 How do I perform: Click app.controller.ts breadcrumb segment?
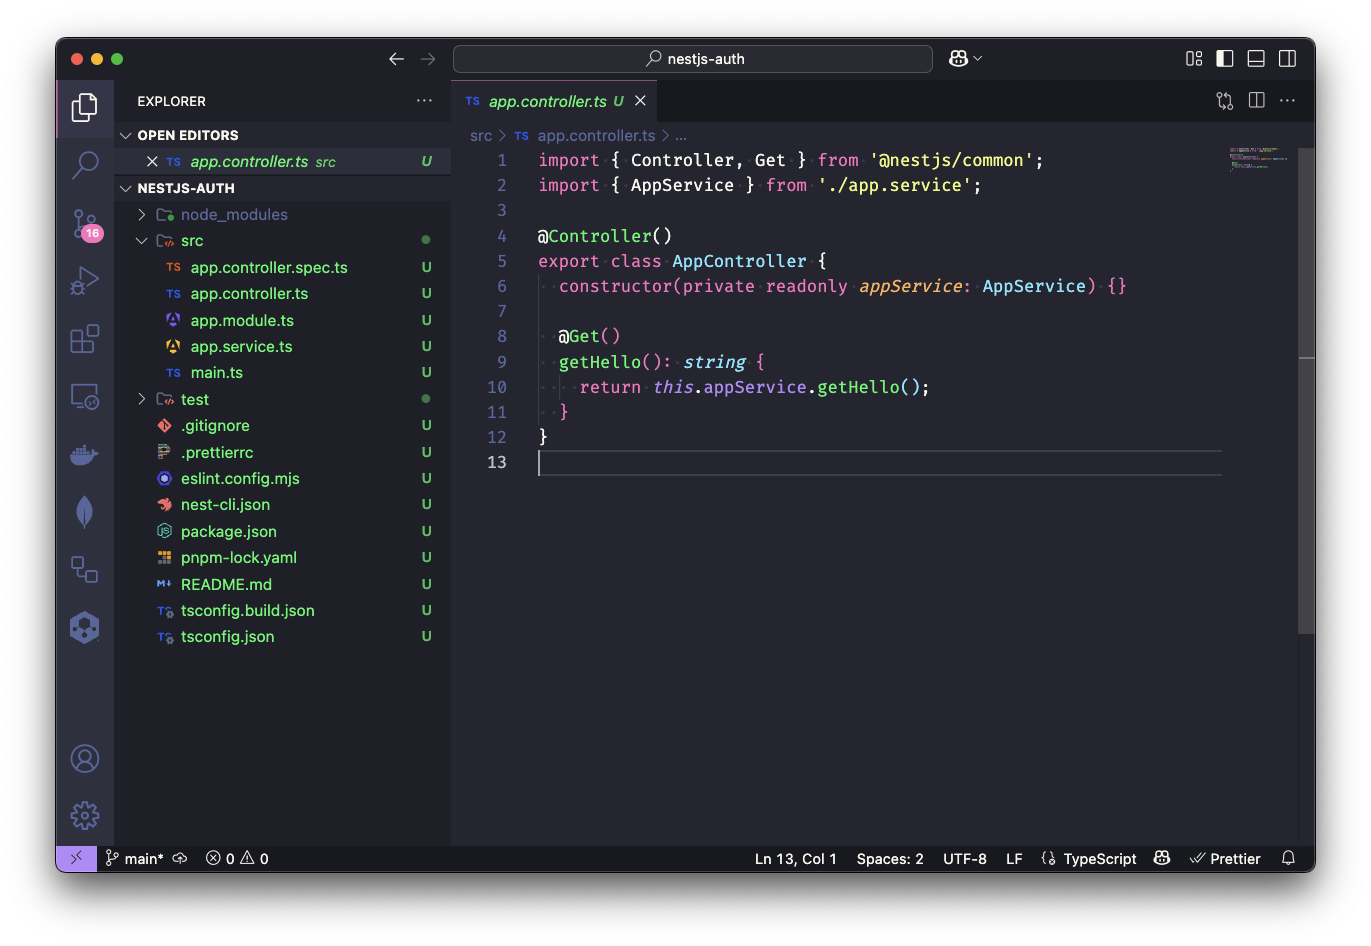[596, 136]
